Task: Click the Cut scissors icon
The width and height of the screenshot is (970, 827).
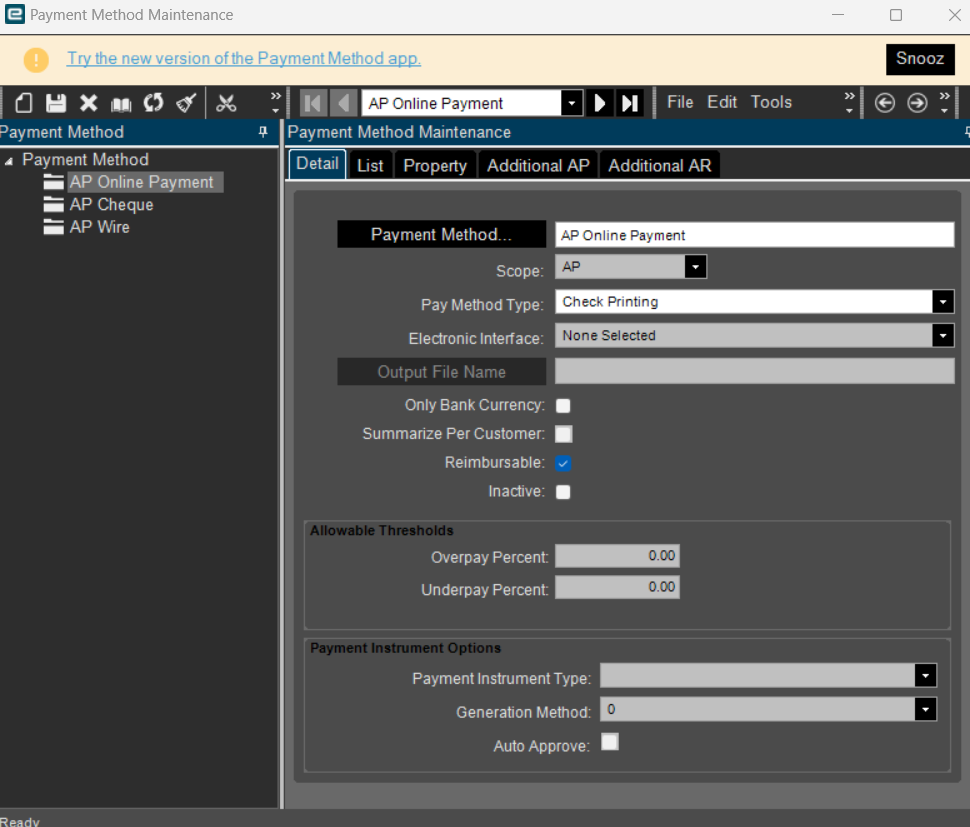Action: pos(226,103)
